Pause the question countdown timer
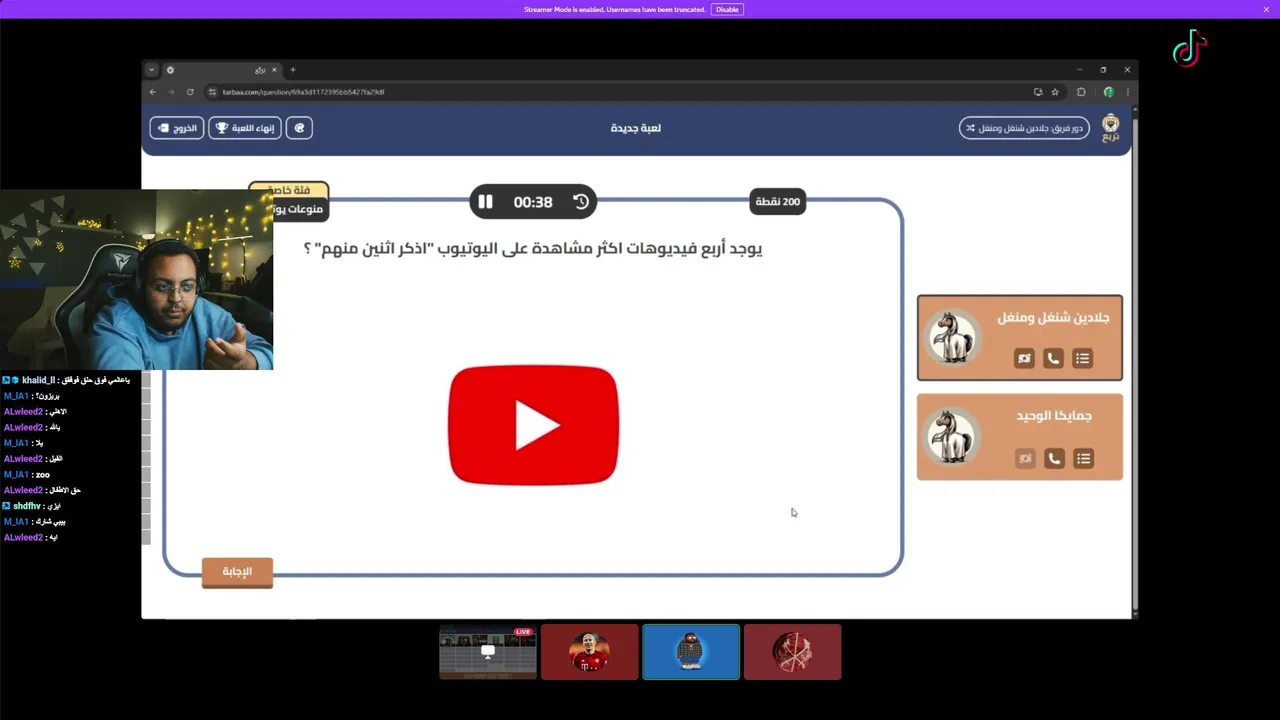The height and width of the screenshot is (720, 1280). [485, 202]
